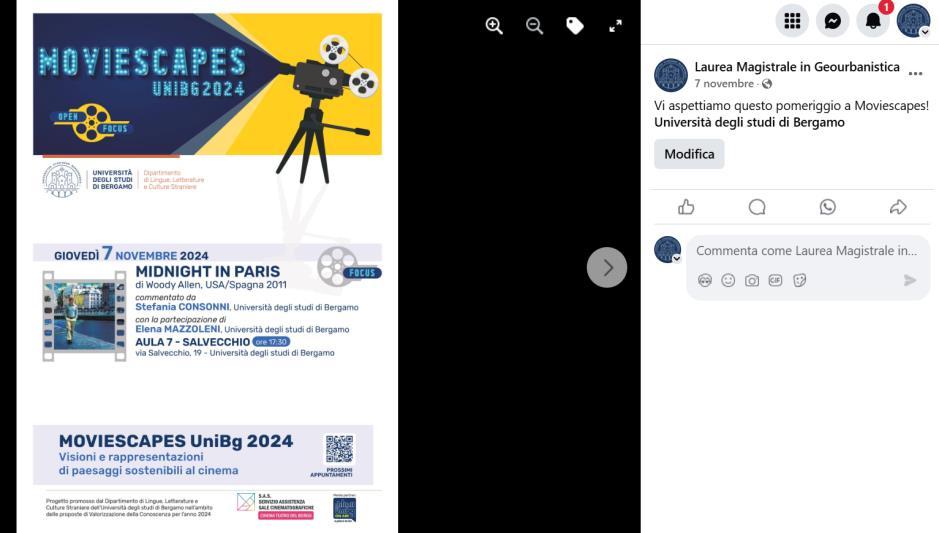
Task: Click the share arrow icon
Action: [898, 207]
